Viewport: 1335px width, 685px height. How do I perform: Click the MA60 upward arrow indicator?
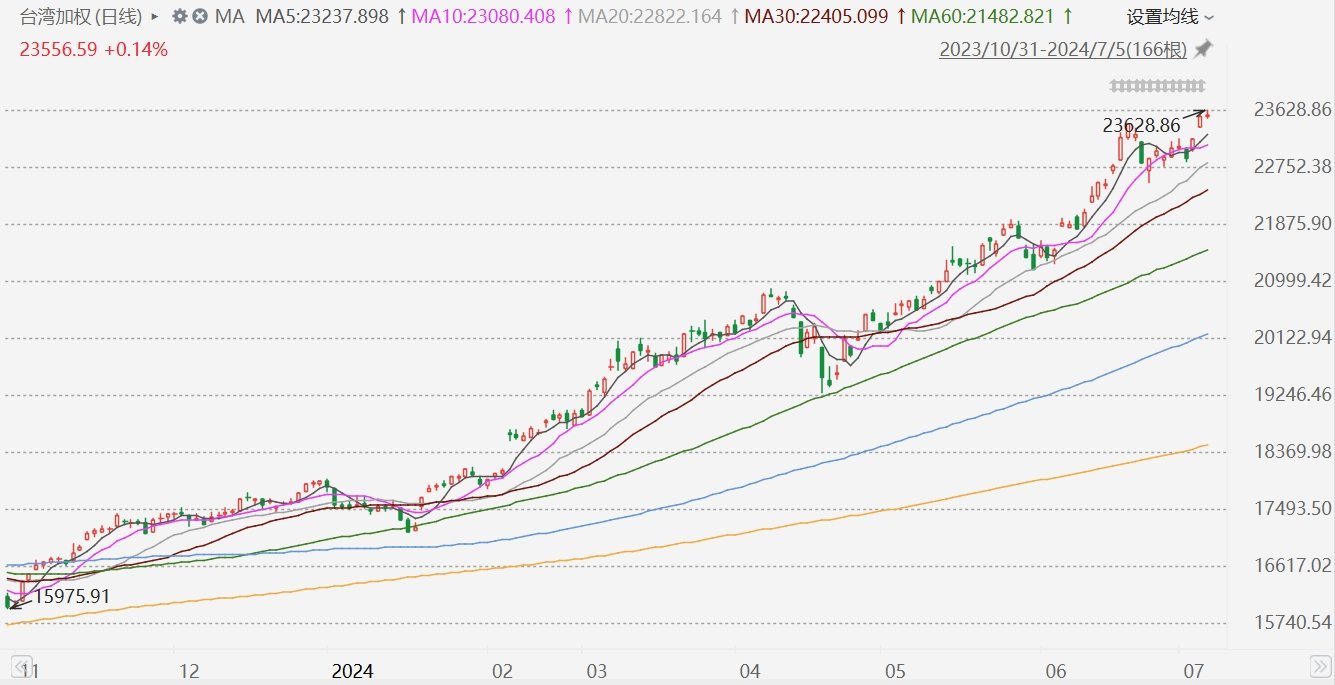[1067, 17]
